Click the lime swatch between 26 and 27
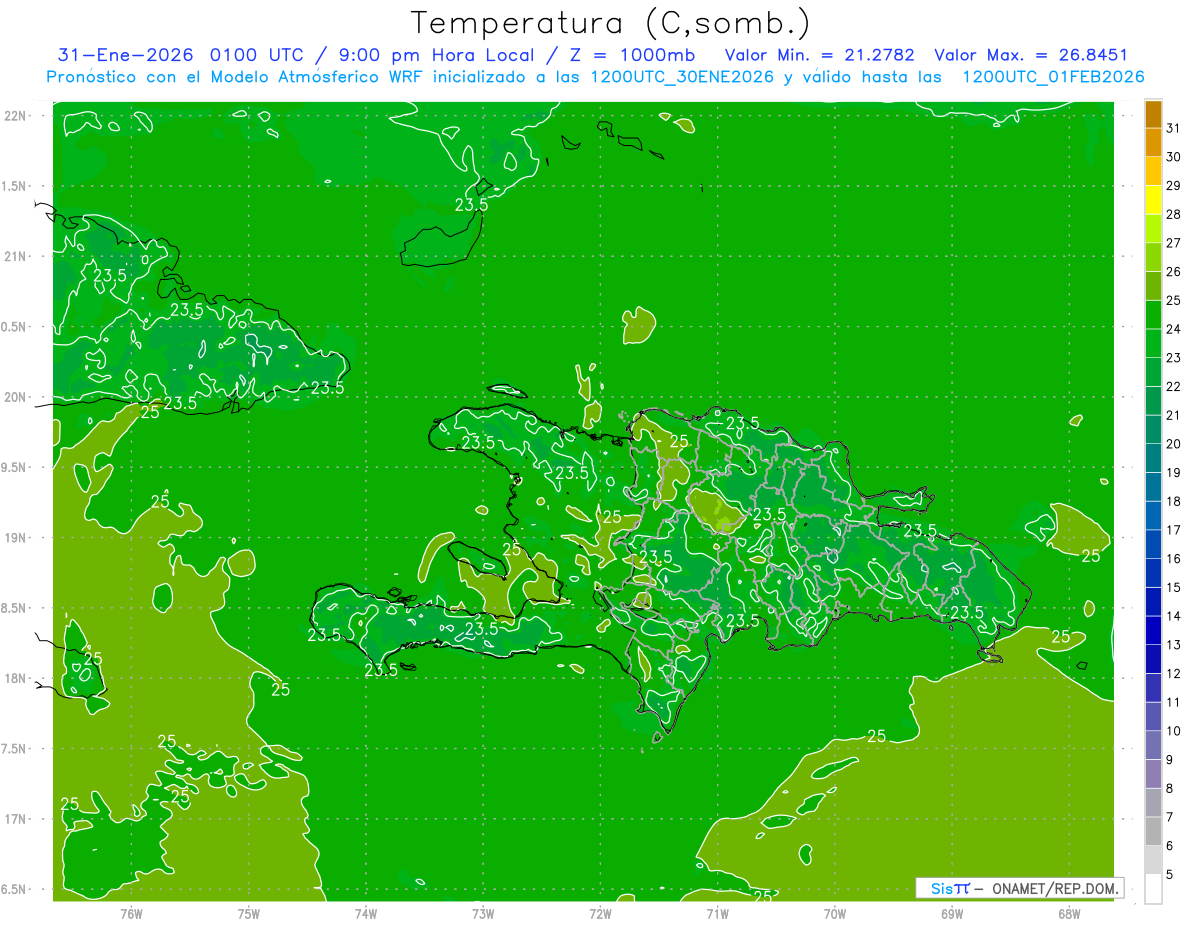Viewport: 1200px width, 927px height. pos(1153,257)
